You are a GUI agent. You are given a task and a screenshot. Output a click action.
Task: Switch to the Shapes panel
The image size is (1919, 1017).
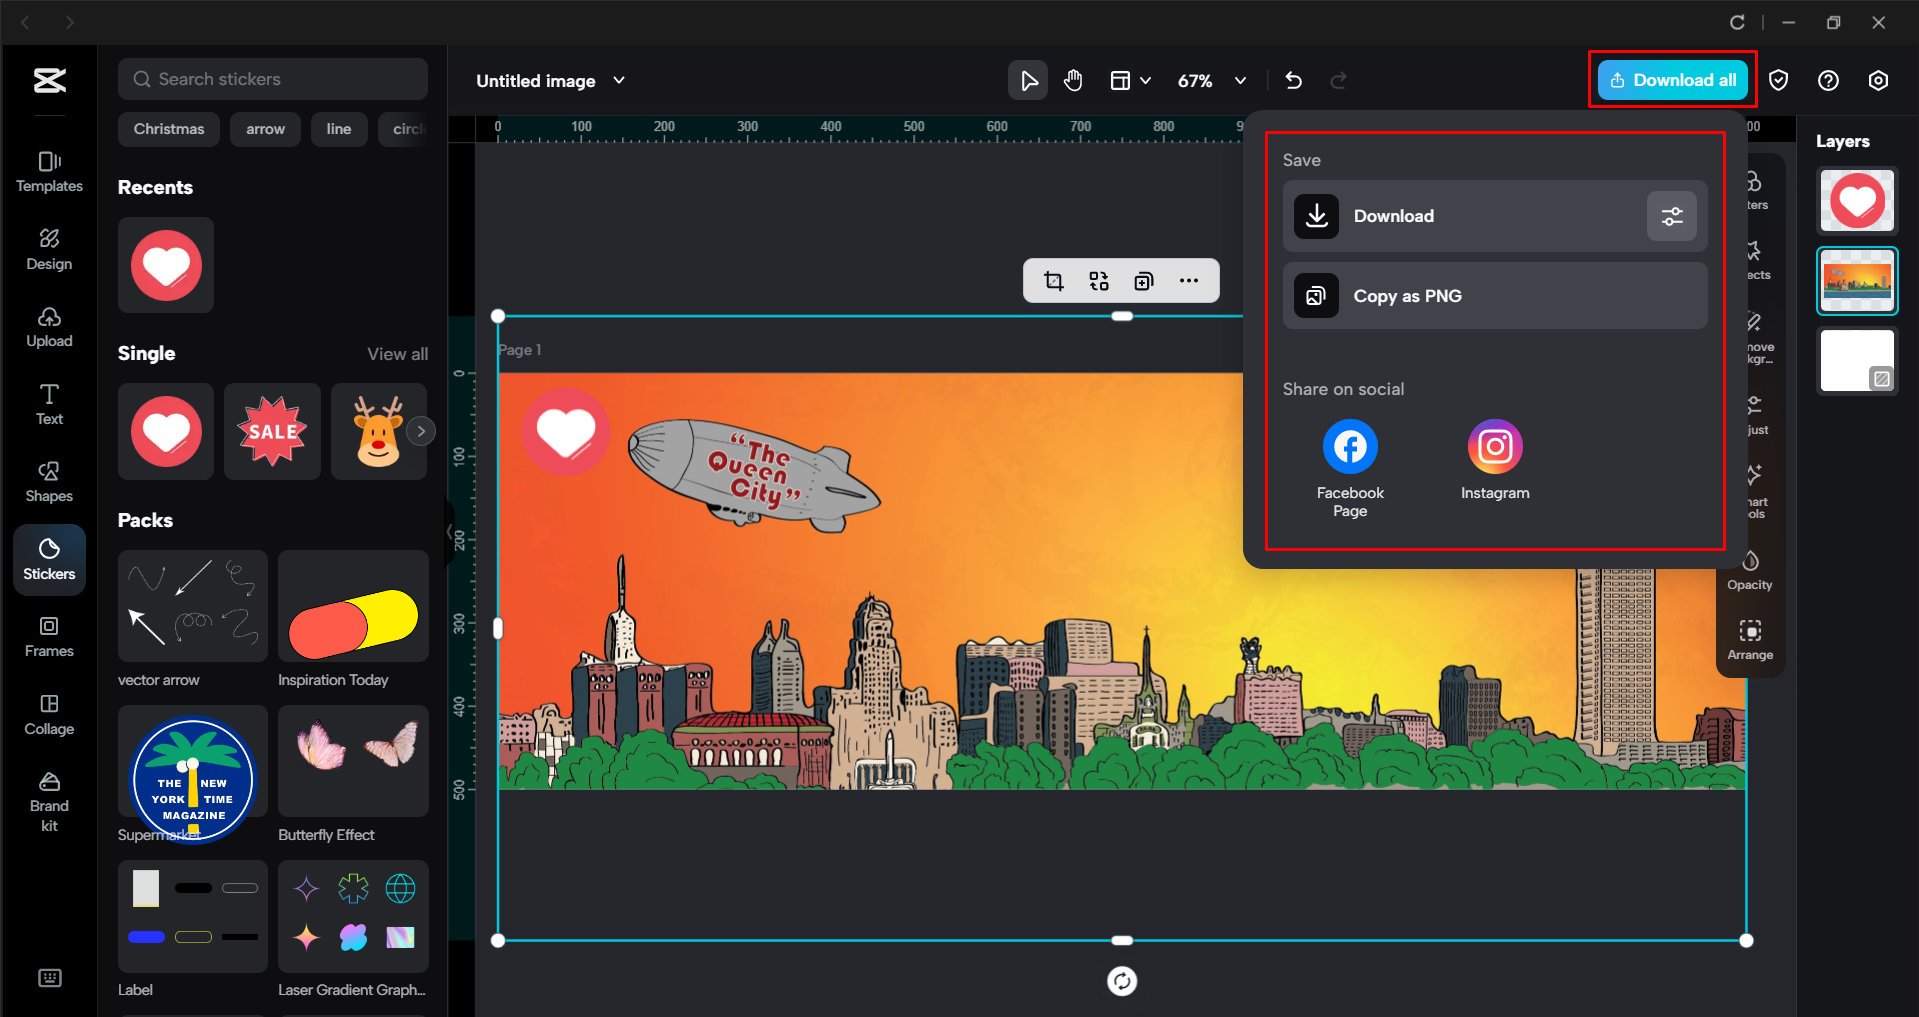pos(49,481)
